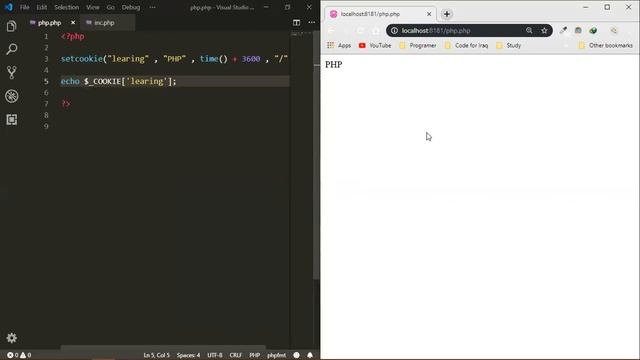
Task: Close the php.php editor tab
Action: click(73, 23)
